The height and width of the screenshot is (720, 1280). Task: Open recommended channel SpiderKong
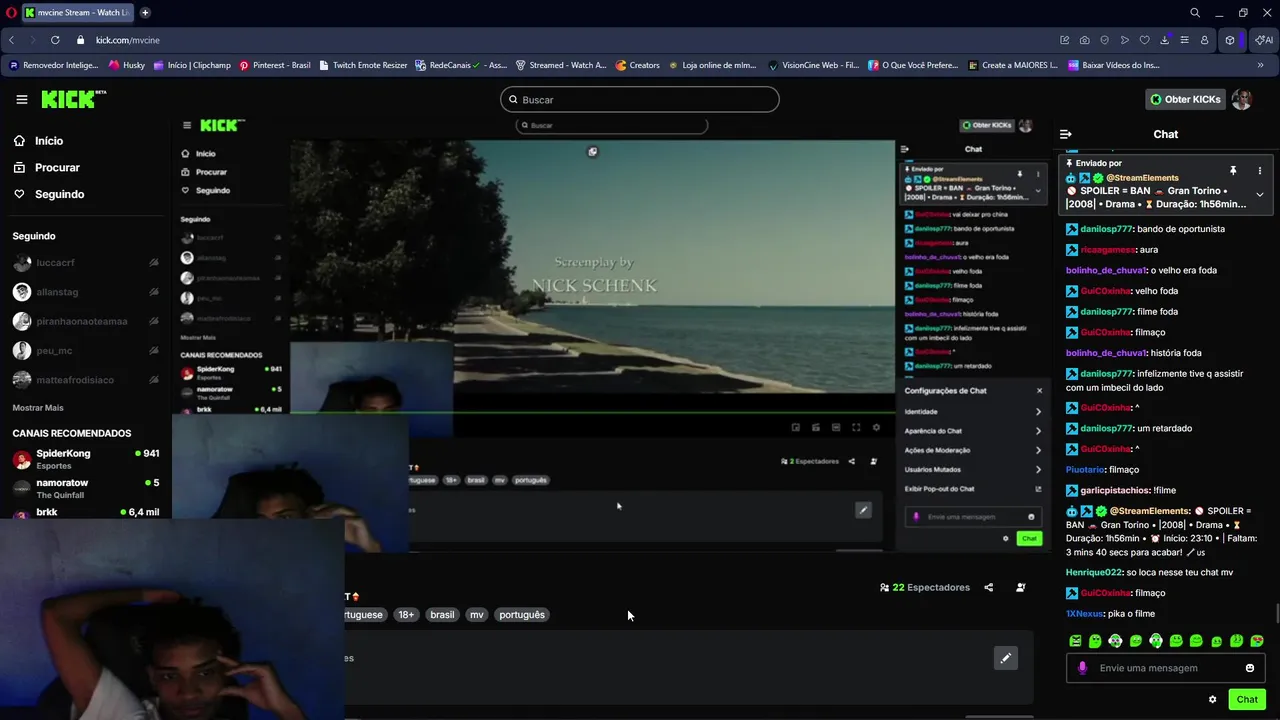pyautogui.click(x=85, y=459)
